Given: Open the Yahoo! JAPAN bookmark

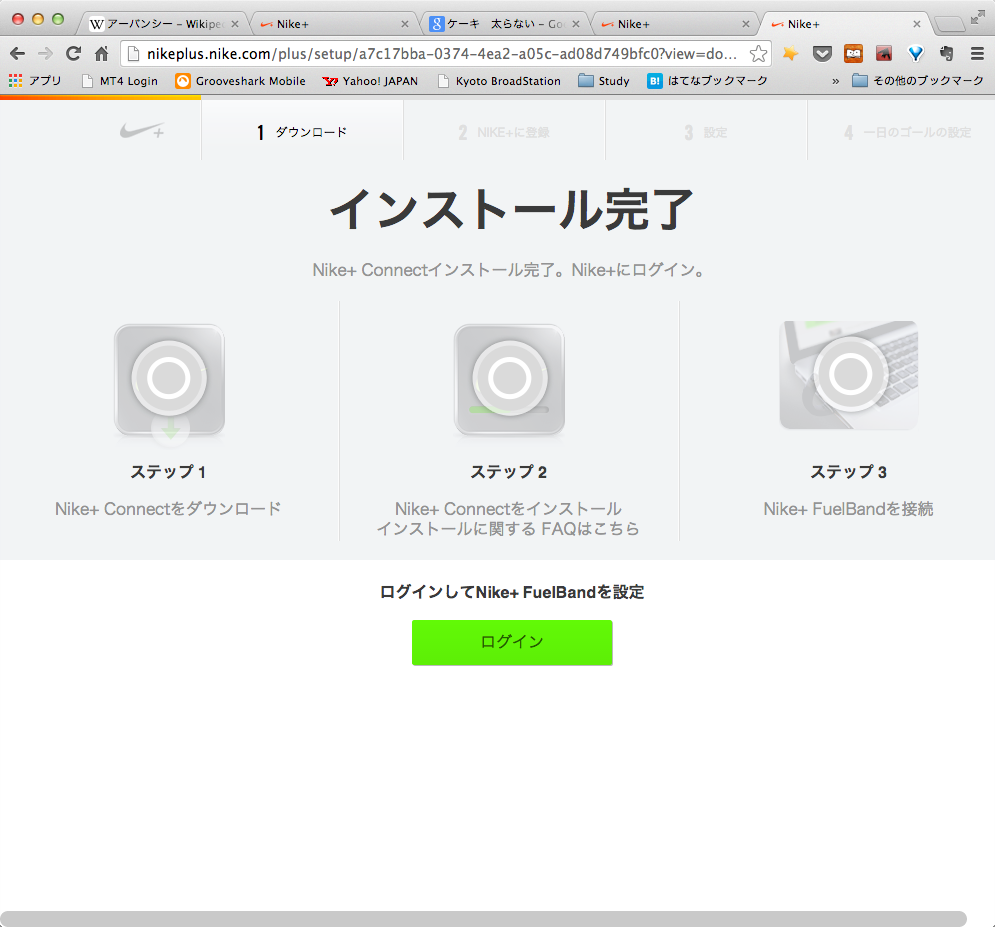Looking at the screenshot, I should tap(370, 81).
